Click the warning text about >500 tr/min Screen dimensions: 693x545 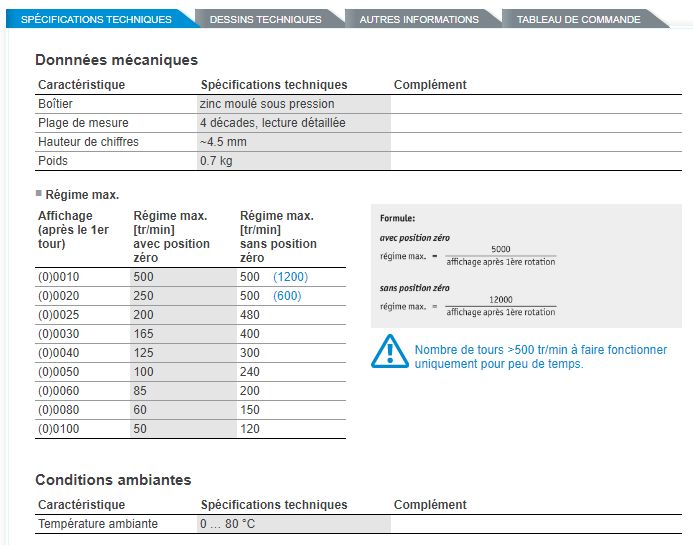(540, 357)
